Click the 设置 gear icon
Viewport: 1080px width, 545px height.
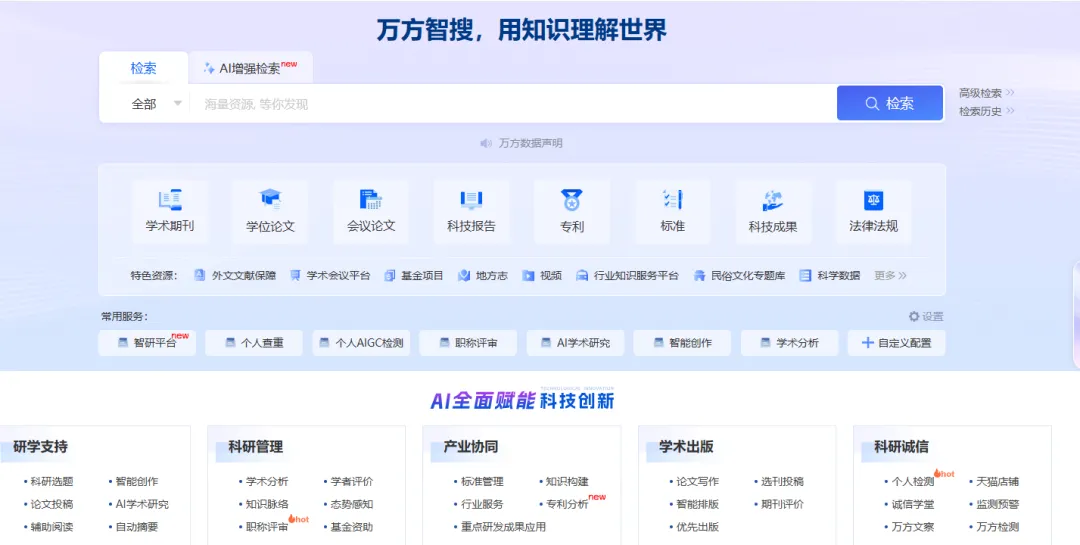pos(914,316)
